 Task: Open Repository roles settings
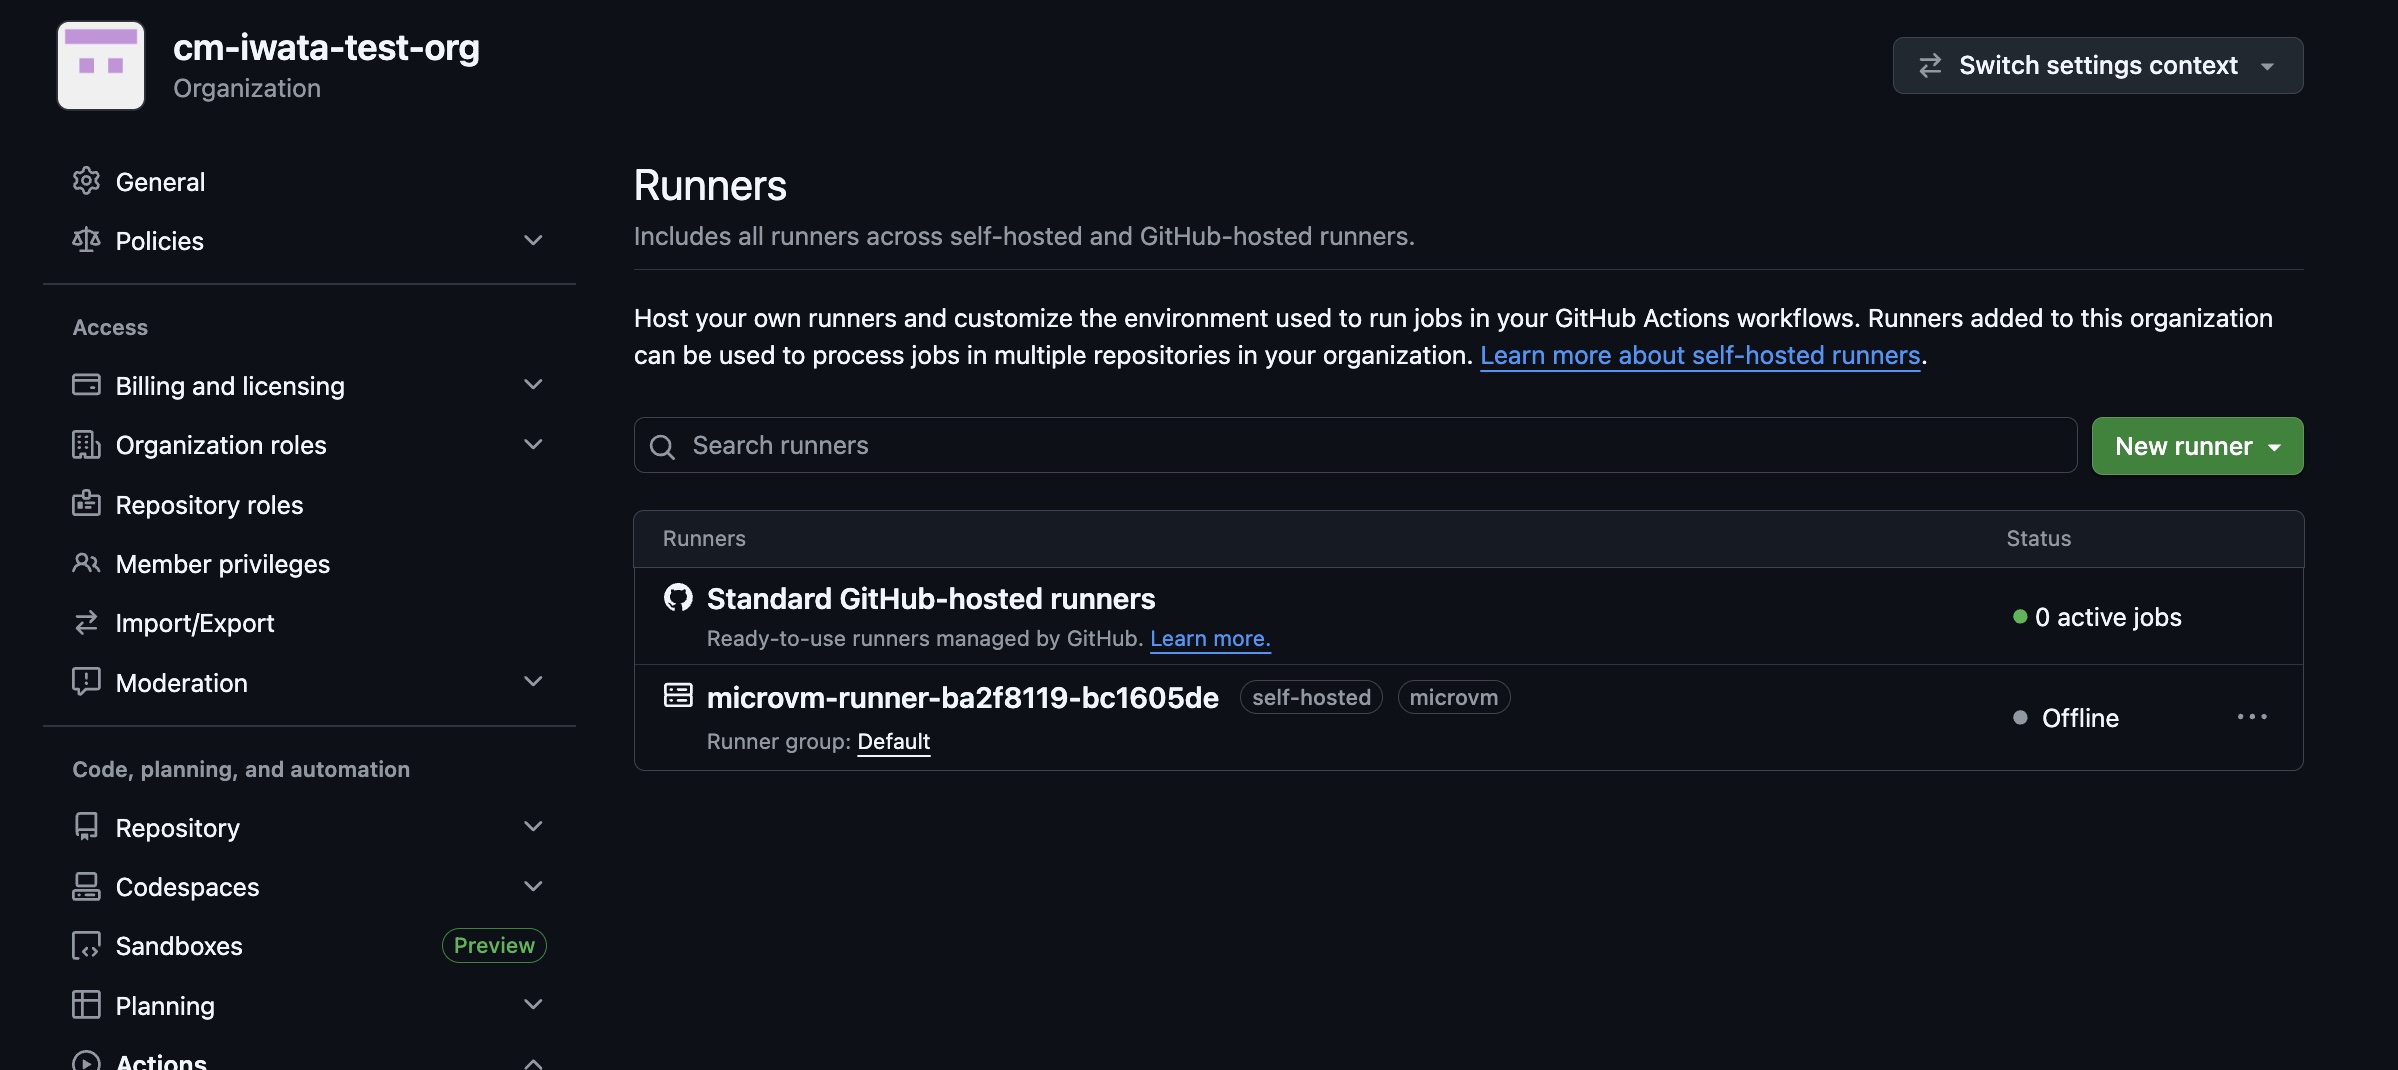coord(209,505)
